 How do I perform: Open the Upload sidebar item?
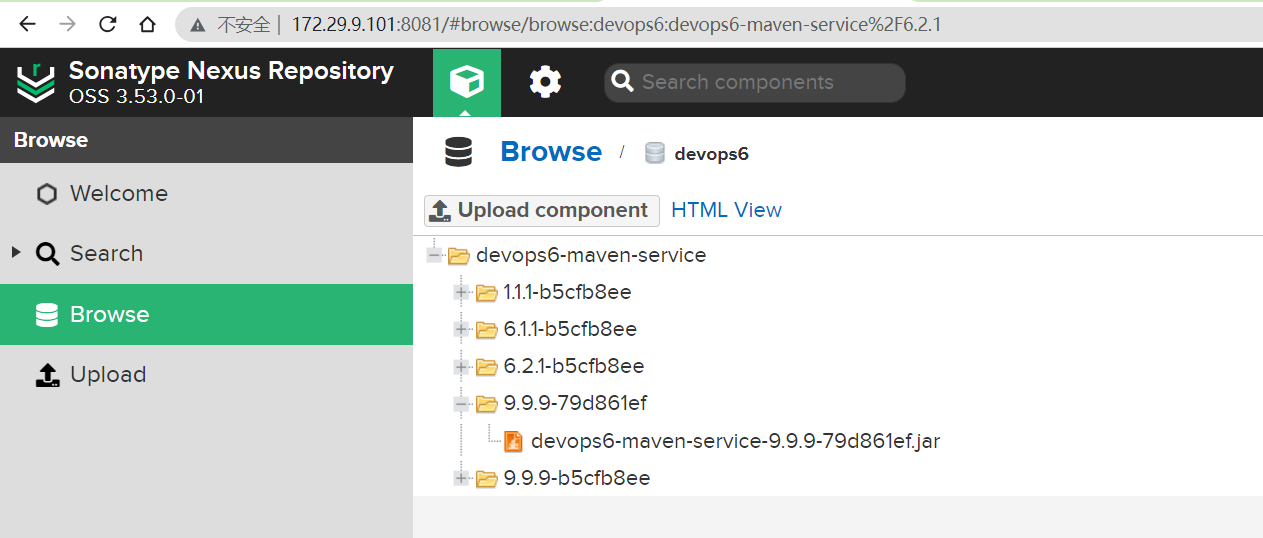point(206,375)
